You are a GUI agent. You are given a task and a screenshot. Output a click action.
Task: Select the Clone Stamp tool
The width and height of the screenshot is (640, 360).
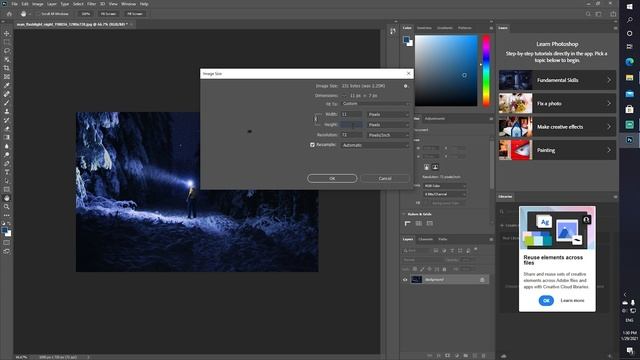pyautogui.click(x=7, y=111)
